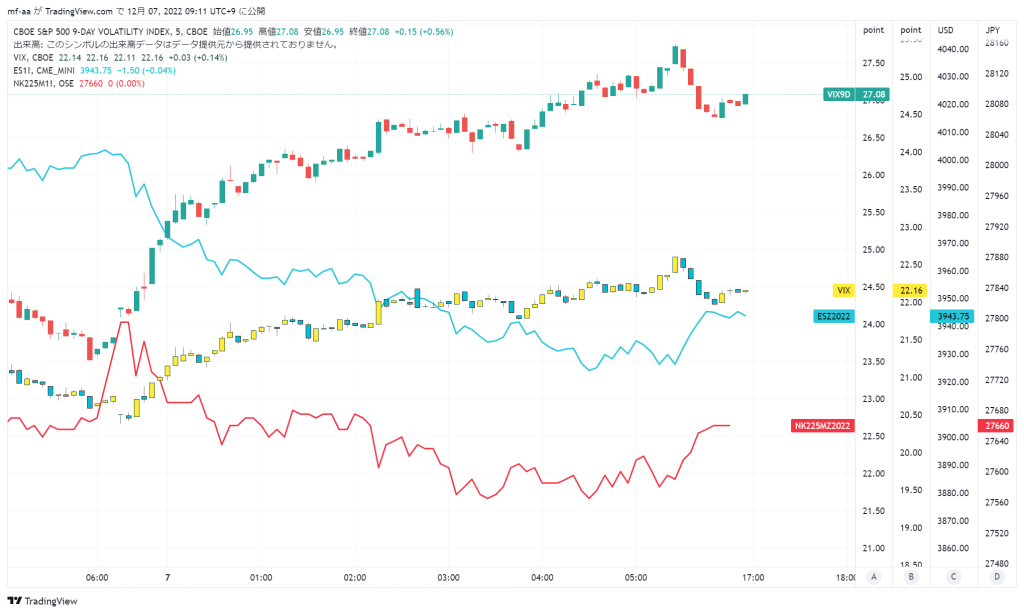This screenshot has width=1024, height=614.
Task: Click the green 27.08 price tag
Action: pyautogui.click(x=873, y=95)
